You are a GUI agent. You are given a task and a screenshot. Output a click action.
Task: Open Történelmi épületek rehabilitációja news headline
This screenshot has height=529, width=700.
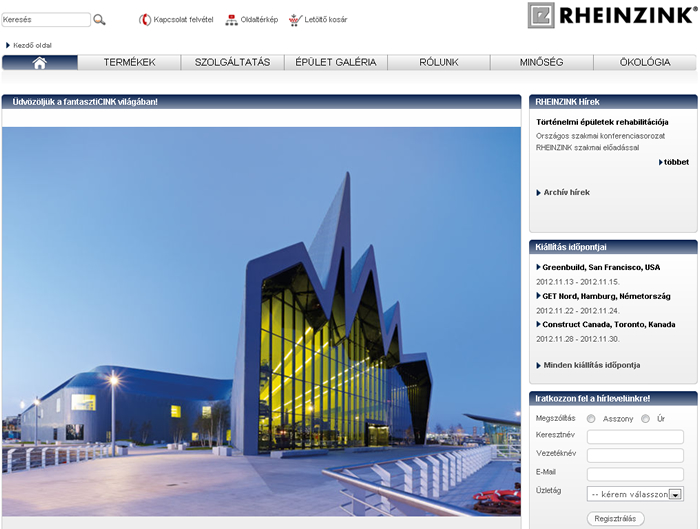coord(602,122)
